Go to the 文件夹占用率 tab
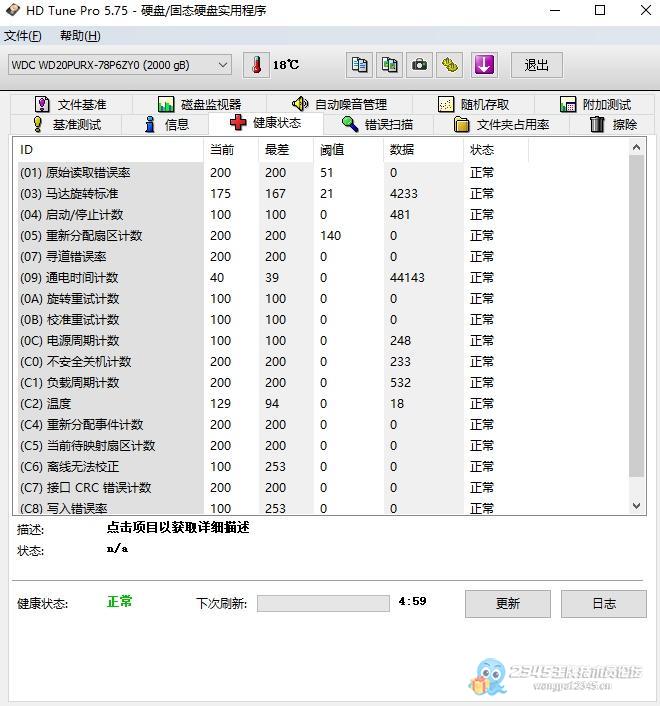Image resolution: width=660 pixels, height=706 pixels. (x=501, y=125)
